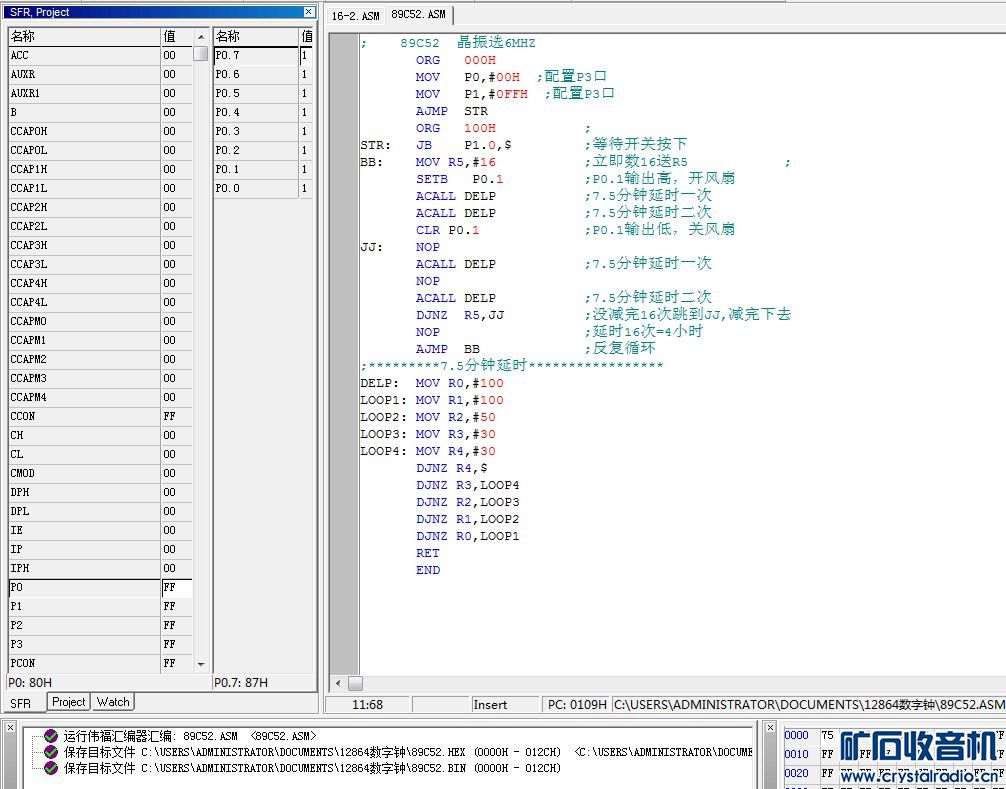Open the Watch bottom tab
Screen dimensions: 1006x789
pos(113,702)
